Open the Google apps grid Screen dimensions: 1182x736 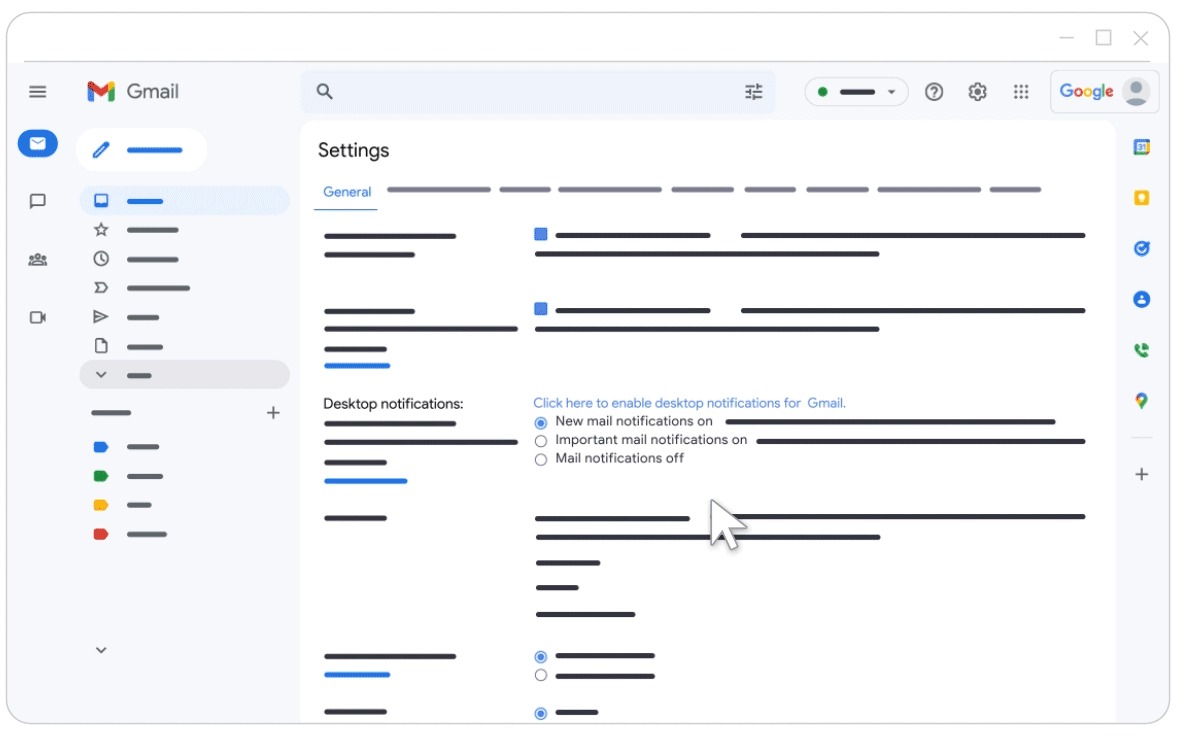click(1021, 92)
